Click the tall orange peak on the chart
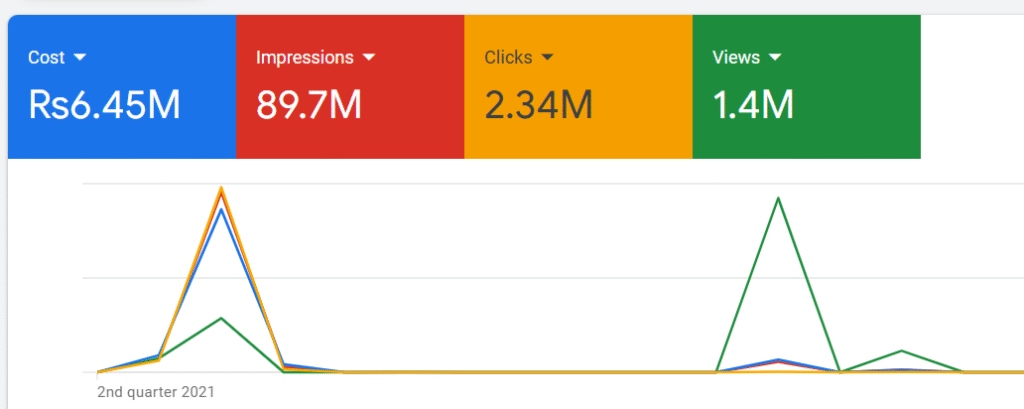This screenshot has height=409, width=1024. pyautogui.click(x=221, y=189)
